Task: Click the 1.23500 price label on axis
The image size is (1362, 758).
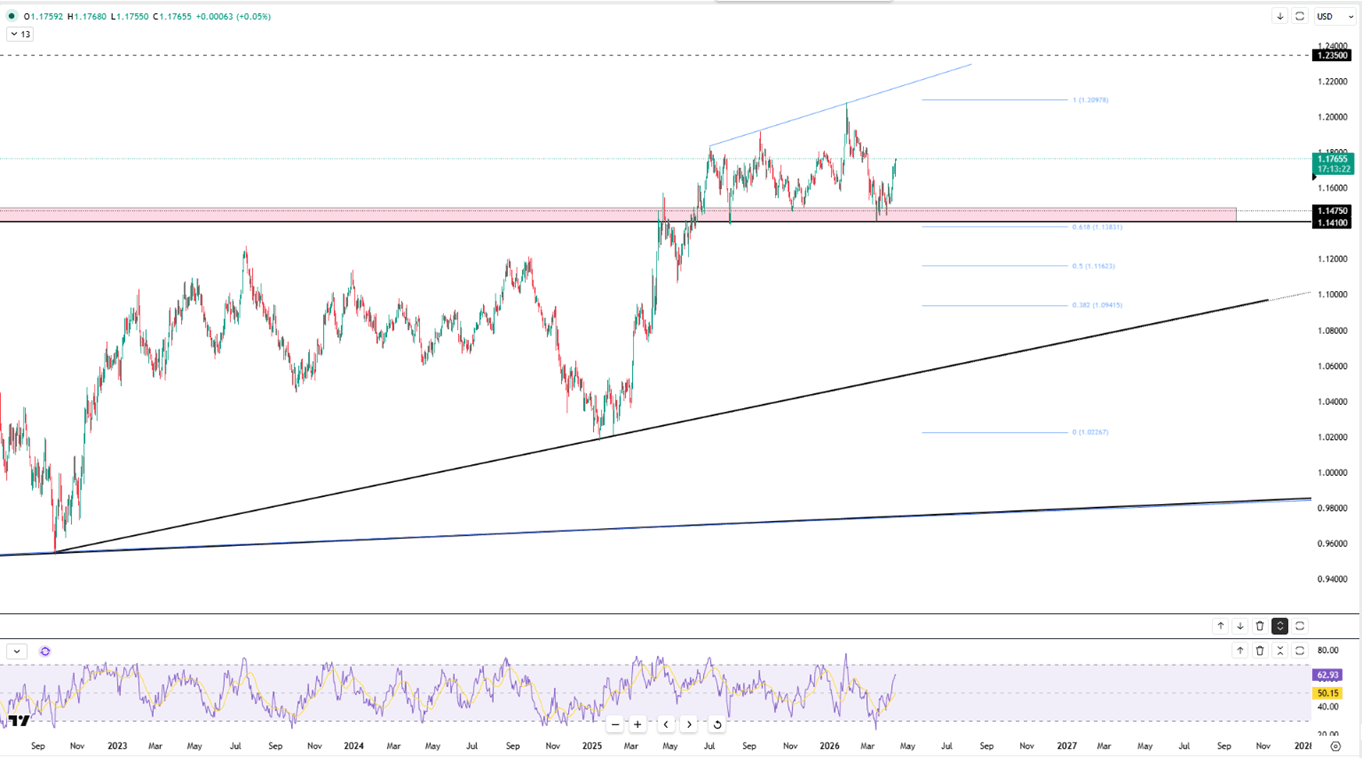Action: 1333,56
